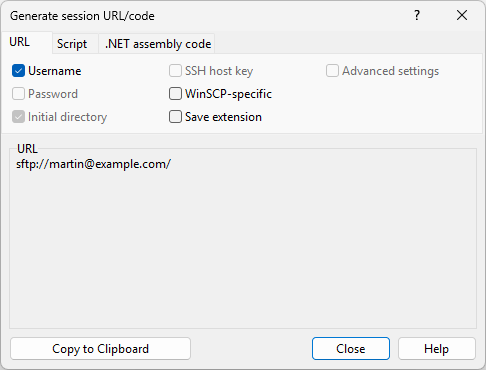Select the .NET assembly code tab
This screenshot has width=486, height=370.
tap(158, 44)
